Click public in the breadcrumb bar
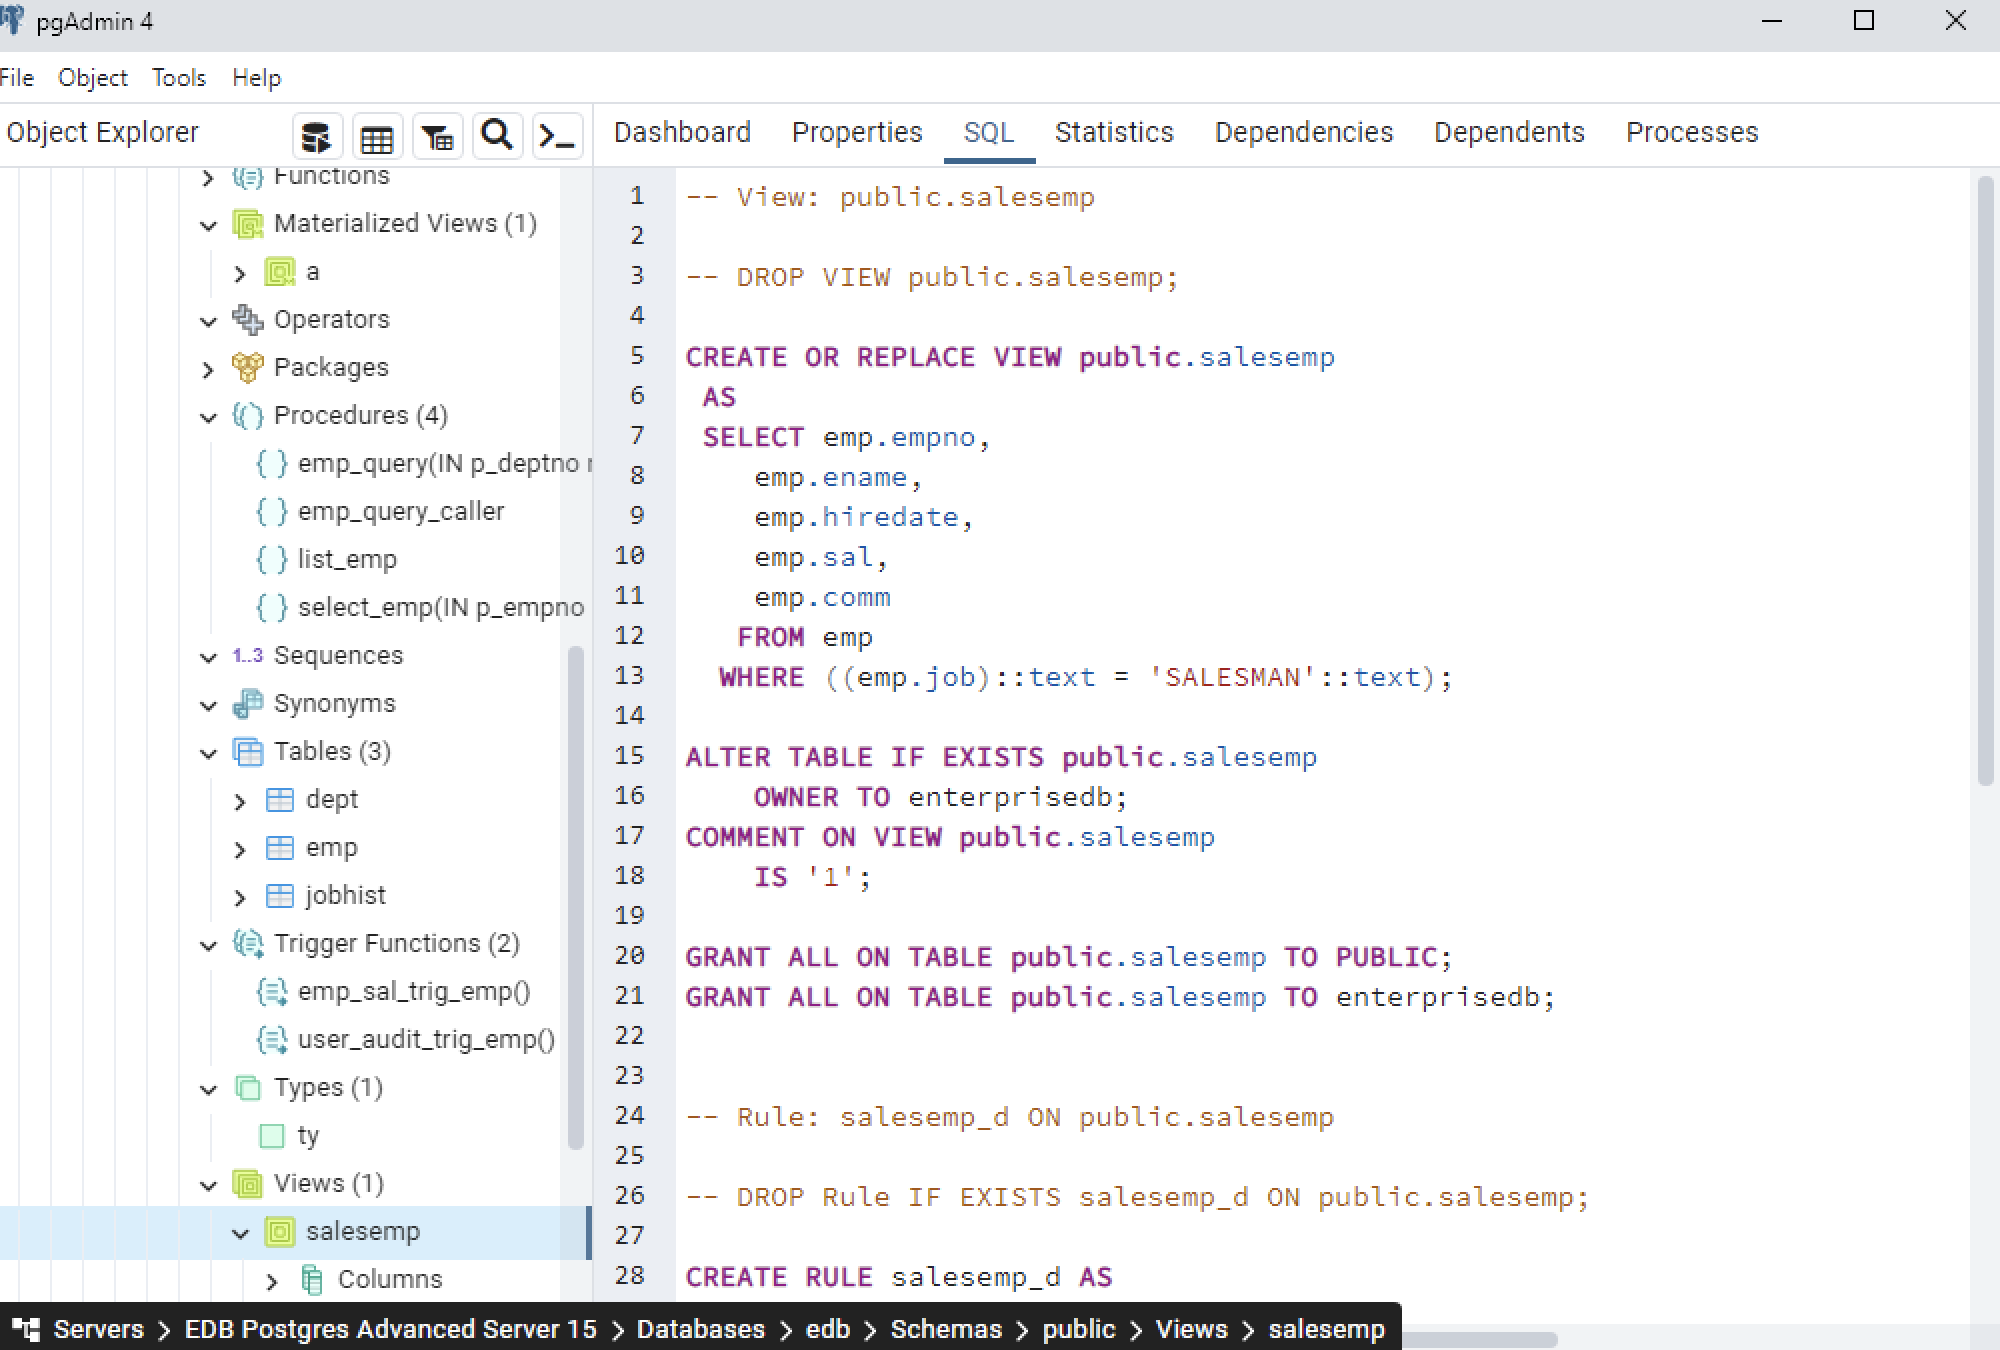The height and width of the screenshot is (1350, 2000). tap(1078, 1329)
